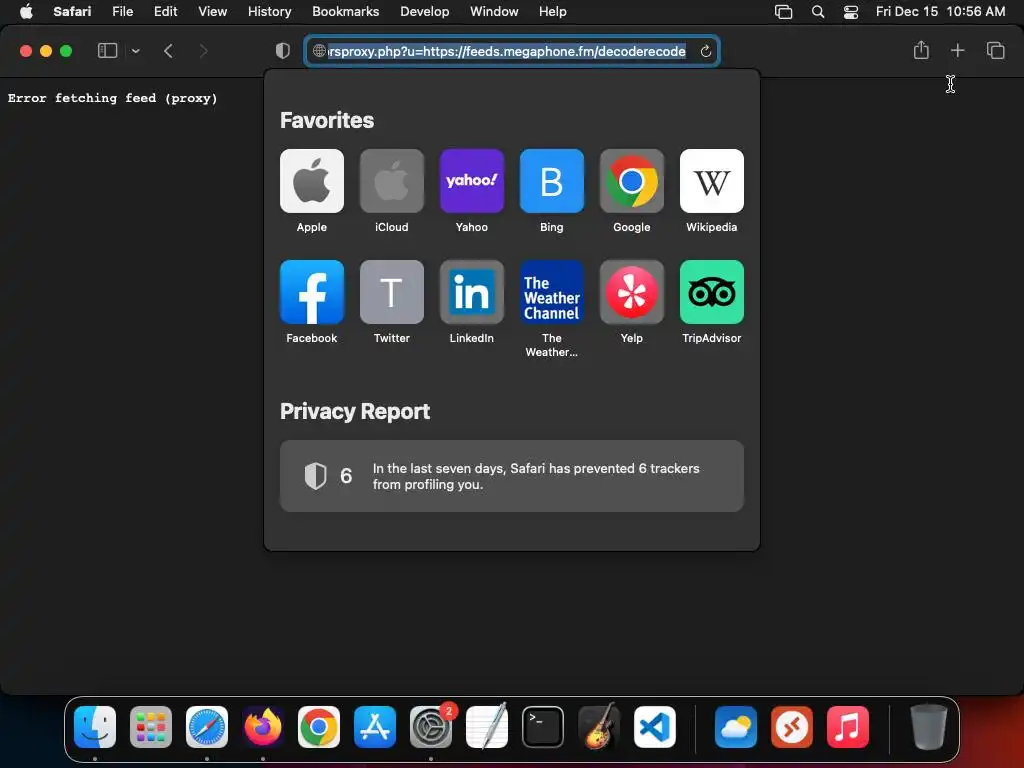
Task: Open Control Center in the menu bar
Action: click(851, 11)
